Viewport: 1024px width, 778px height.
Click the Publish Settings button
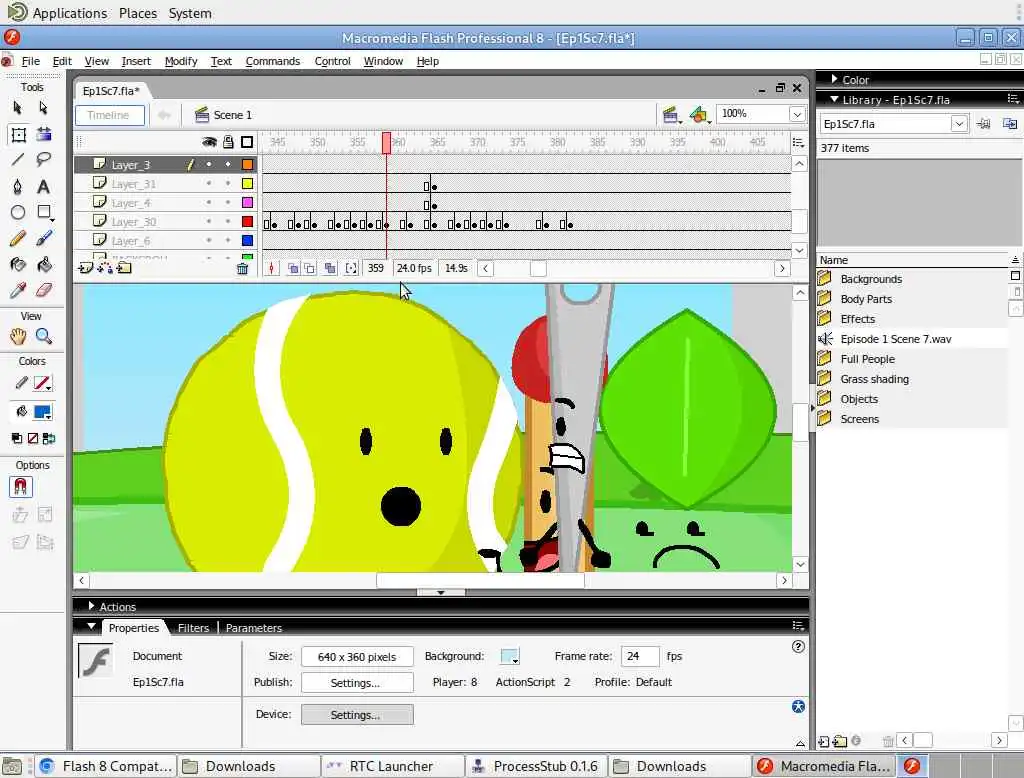click(x=357, y=683)
